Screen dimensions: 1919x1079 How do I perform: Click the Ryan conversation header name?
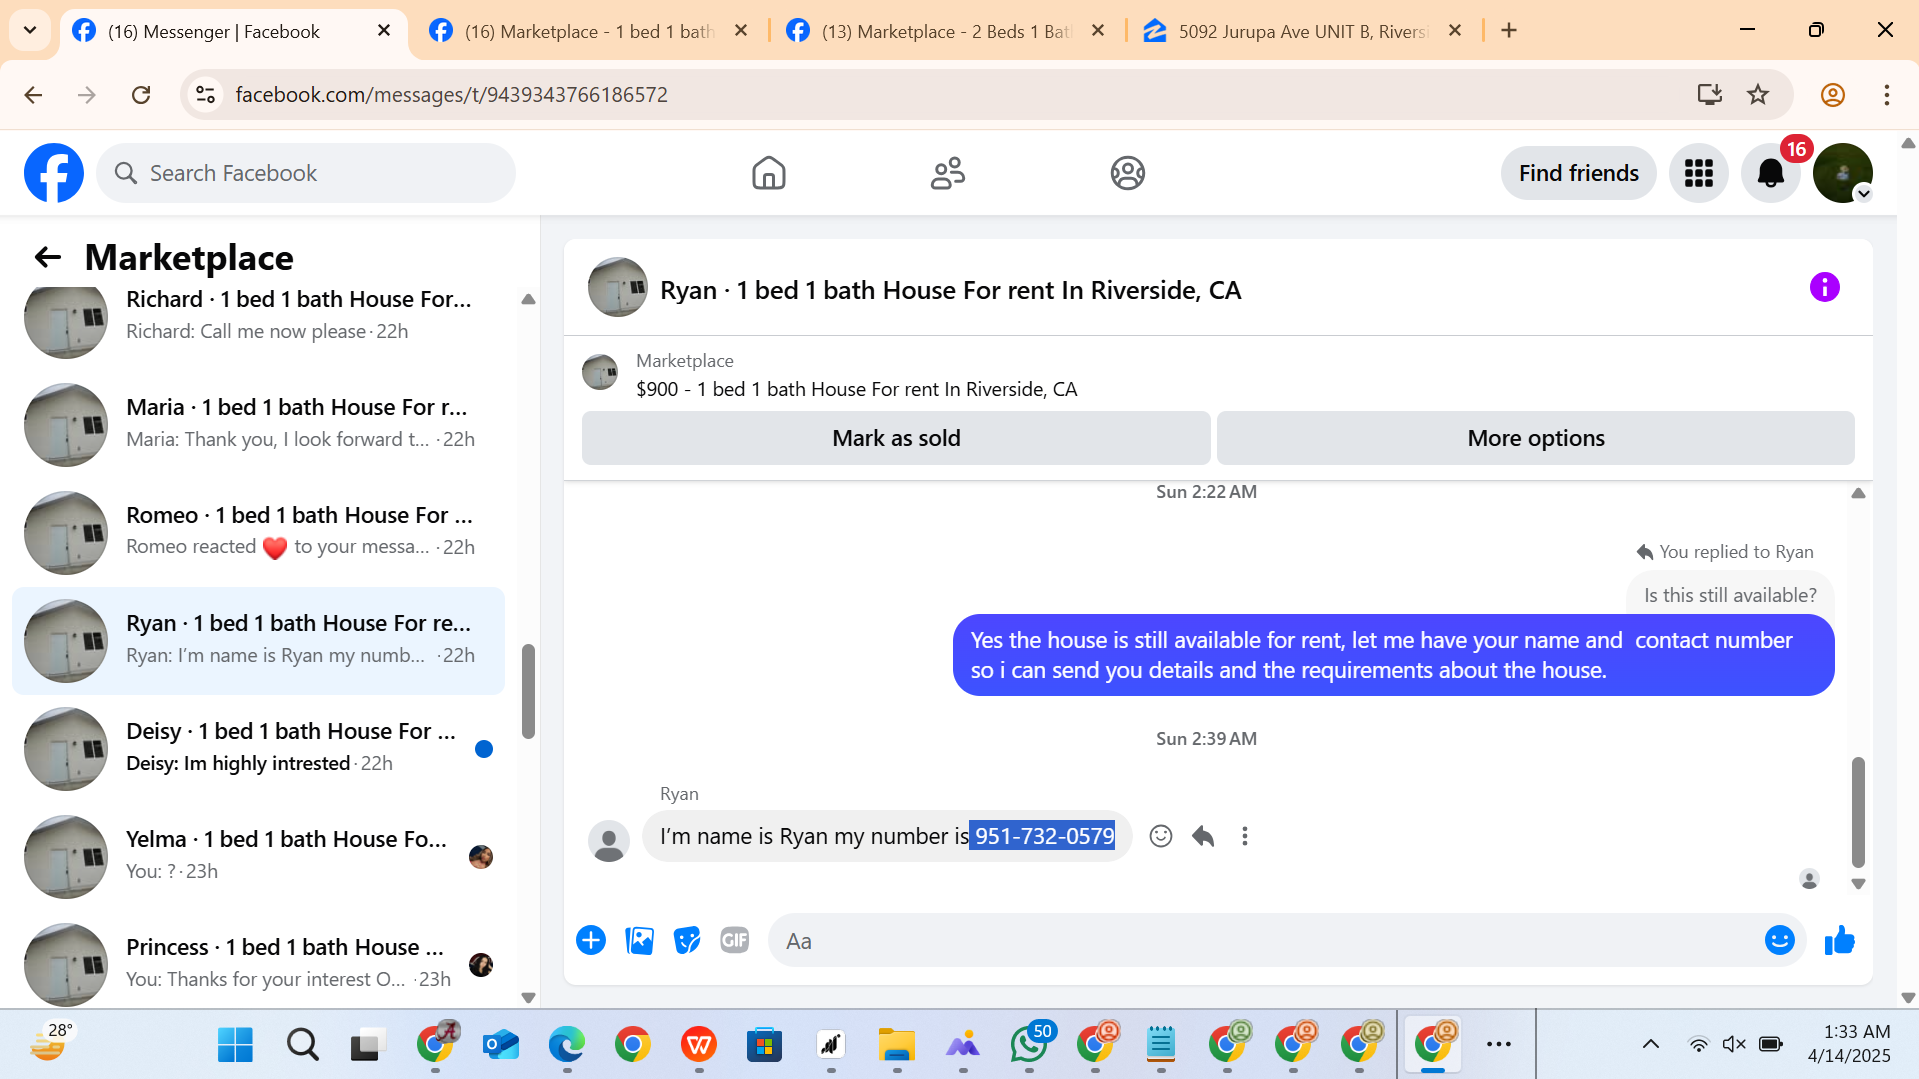[950, 290]
